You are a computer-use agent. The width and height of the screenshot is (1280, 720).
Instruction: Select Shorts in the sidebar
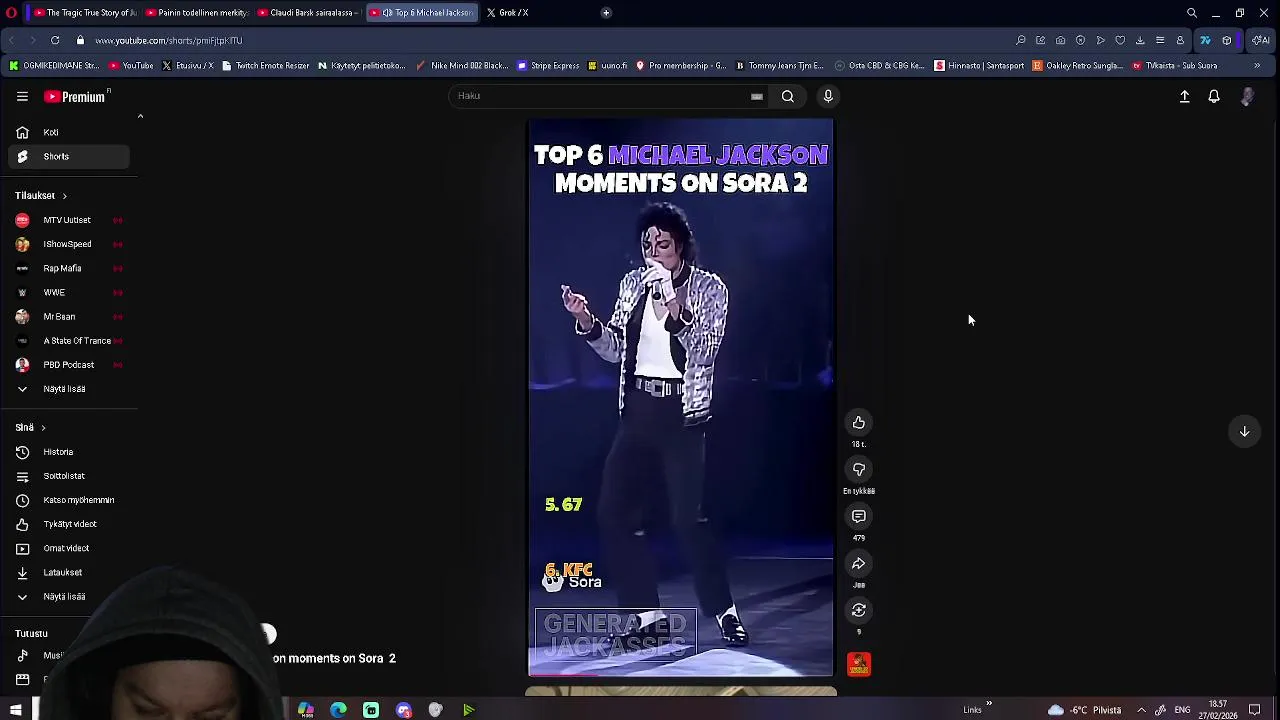(x=69, y=156)
